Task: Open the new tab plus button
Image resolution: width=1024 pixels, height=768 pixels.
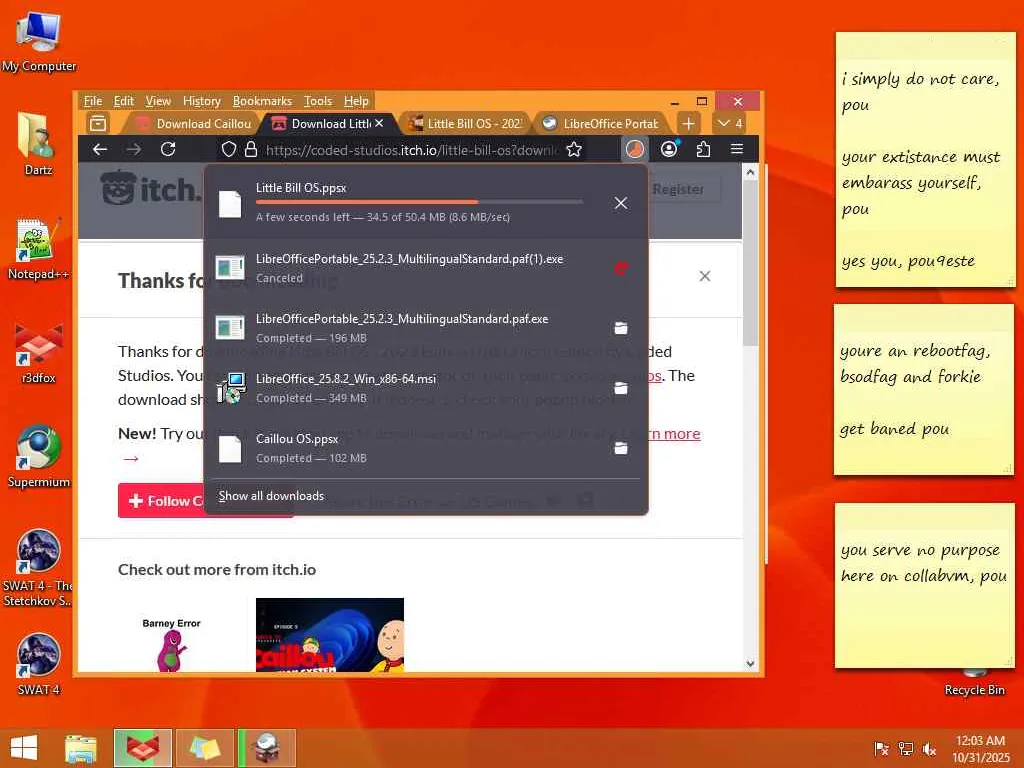Action: pyautogui.click(x=688, y=123)
